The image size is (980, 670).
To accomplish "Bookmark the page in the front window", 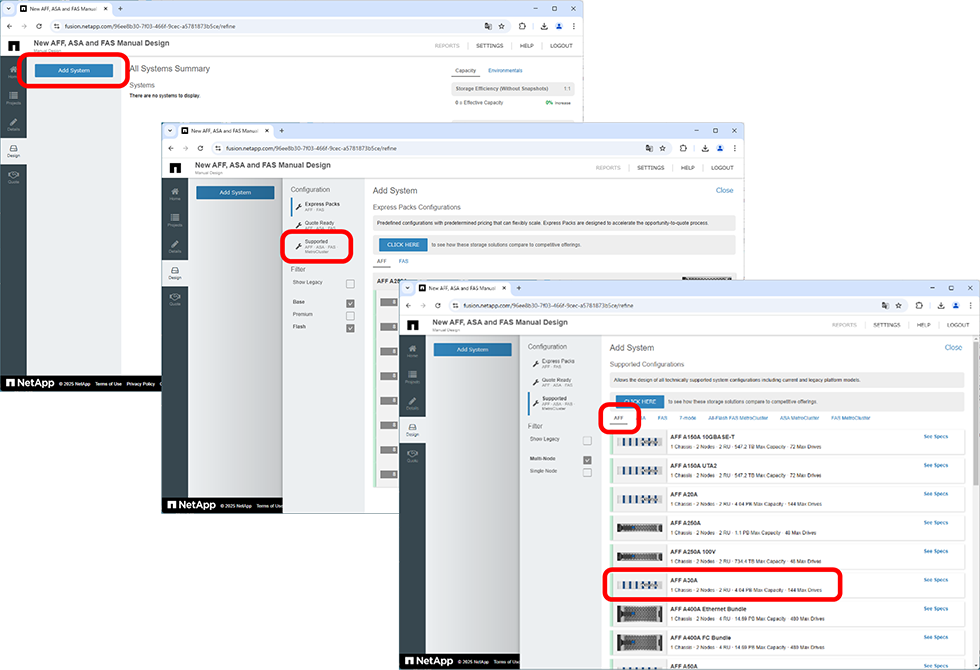I will tap(899, 306).
